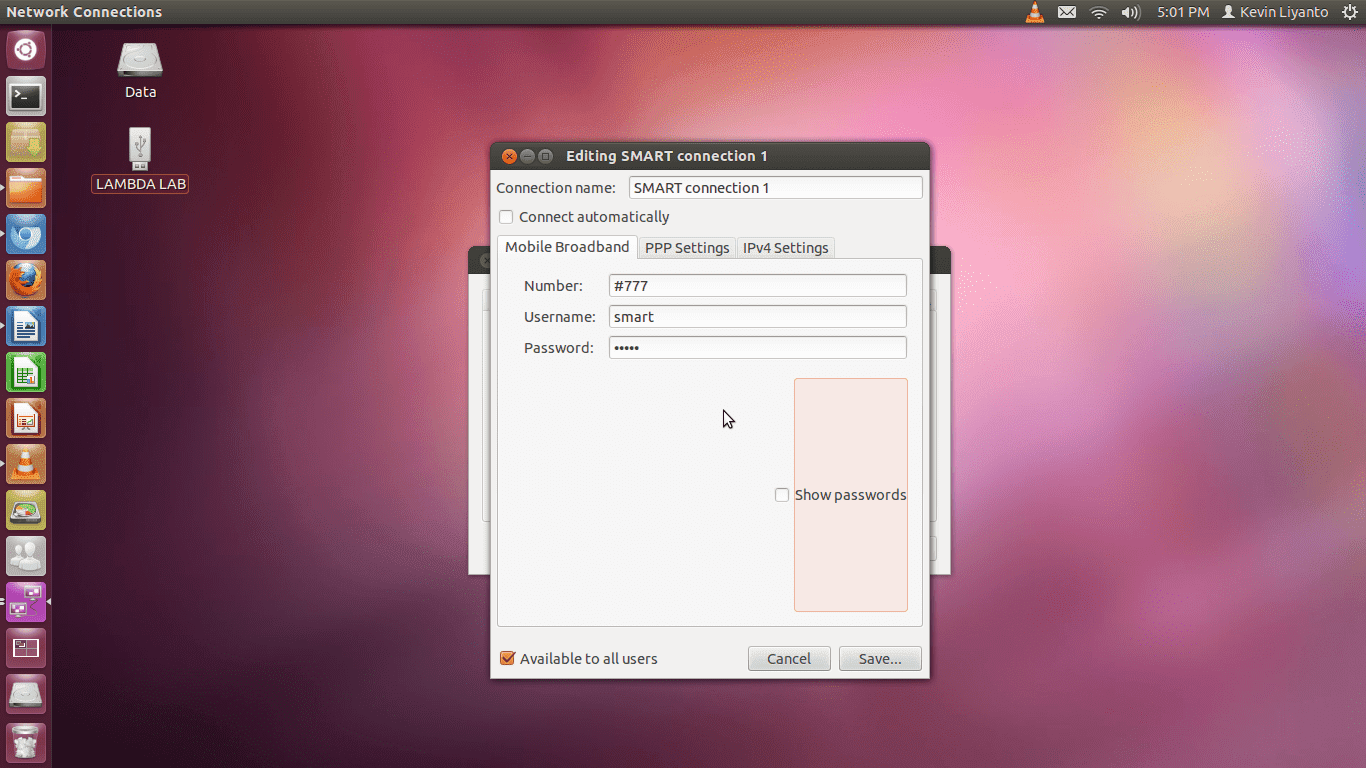Image resolution: width=1366 pixels, height=768 pixels.
Task: Select the Mobile Broadband tab
Action: tap(567, 247)
